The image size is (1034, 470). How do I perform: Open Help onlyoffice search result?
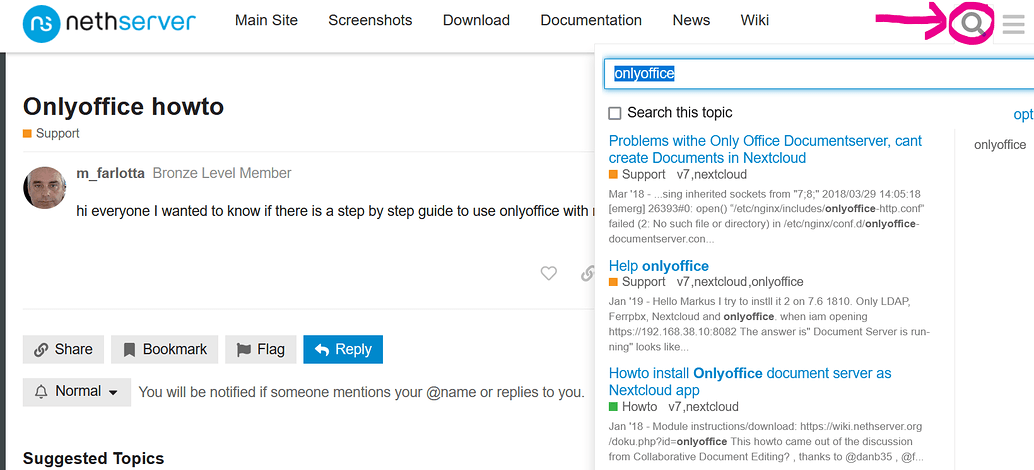(x=658, y=266)
